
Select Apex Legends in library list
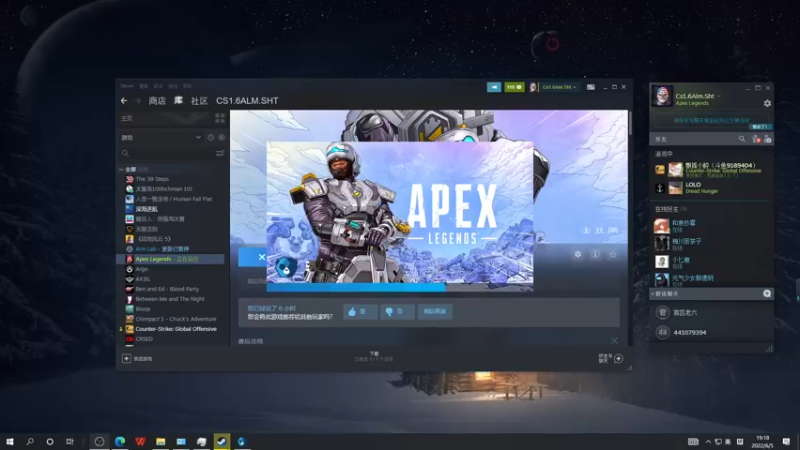[x=170, y=259]
